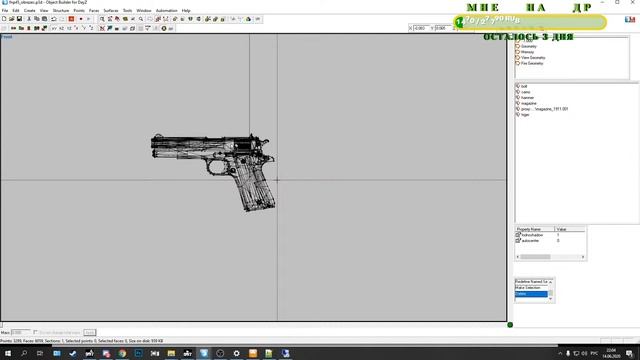This screenshot has height=360, width=640.
Task: Open the Structure menu
Action: [x=61, y=11]
